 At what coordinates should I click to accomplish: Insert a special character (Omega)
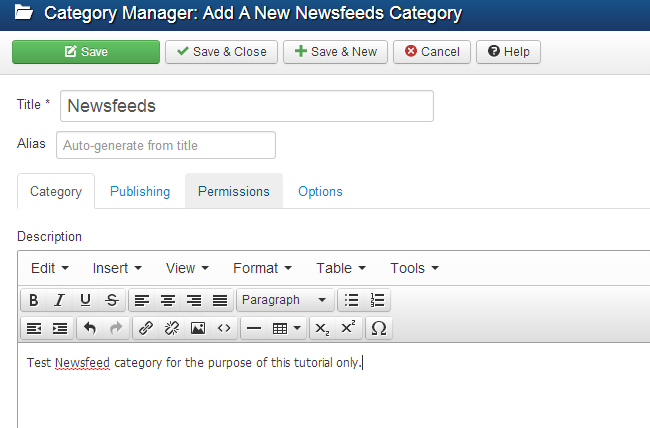[x=379, y=328]
